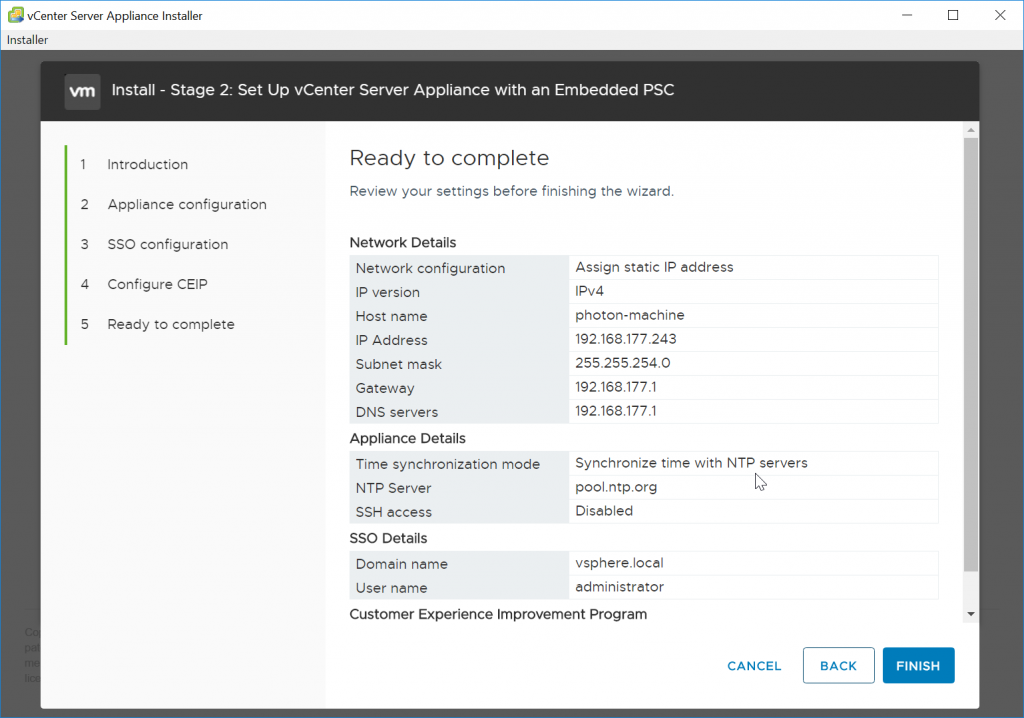Click the 'User name' label
This screenshot has height=718, width=1024.
click(x=391, y=588)
